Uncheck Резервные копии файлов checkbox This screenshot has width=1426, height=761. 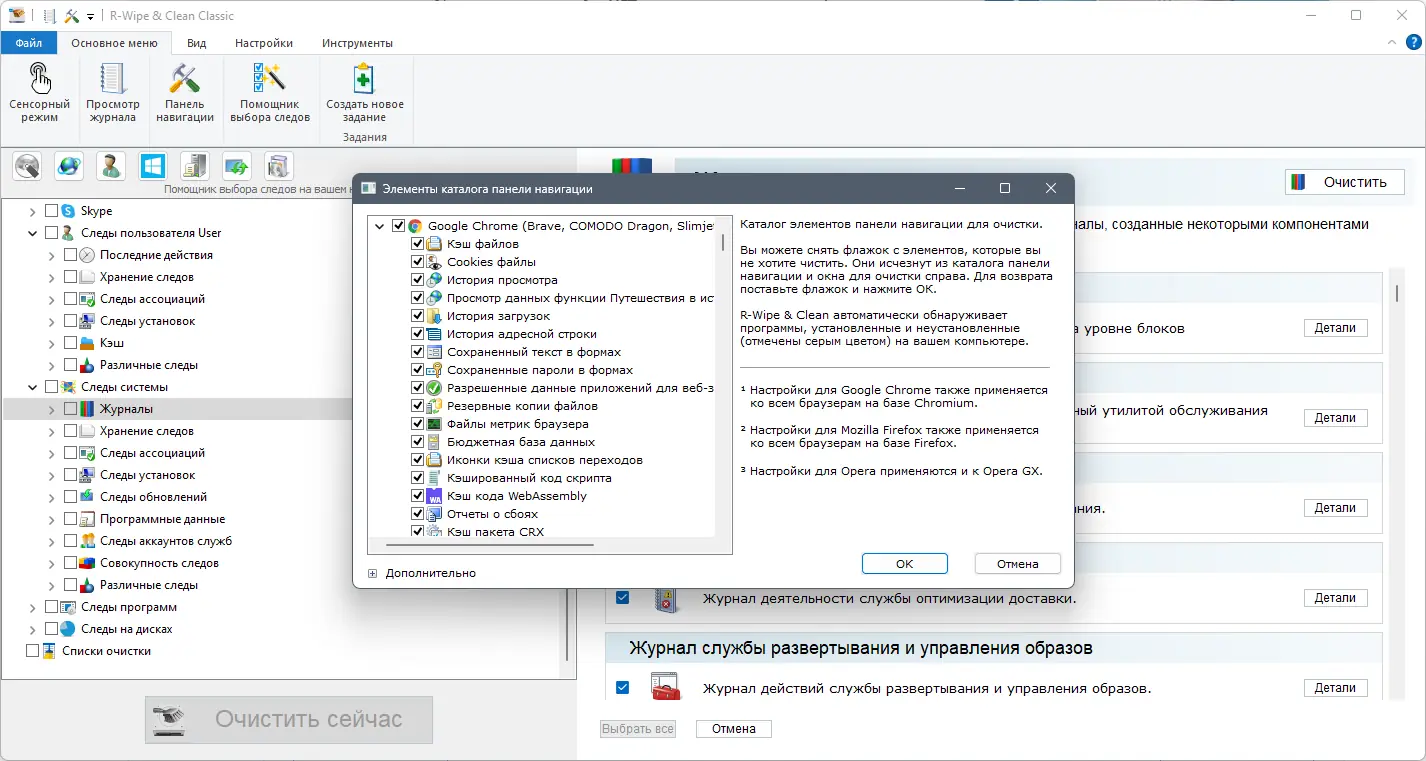418,406
